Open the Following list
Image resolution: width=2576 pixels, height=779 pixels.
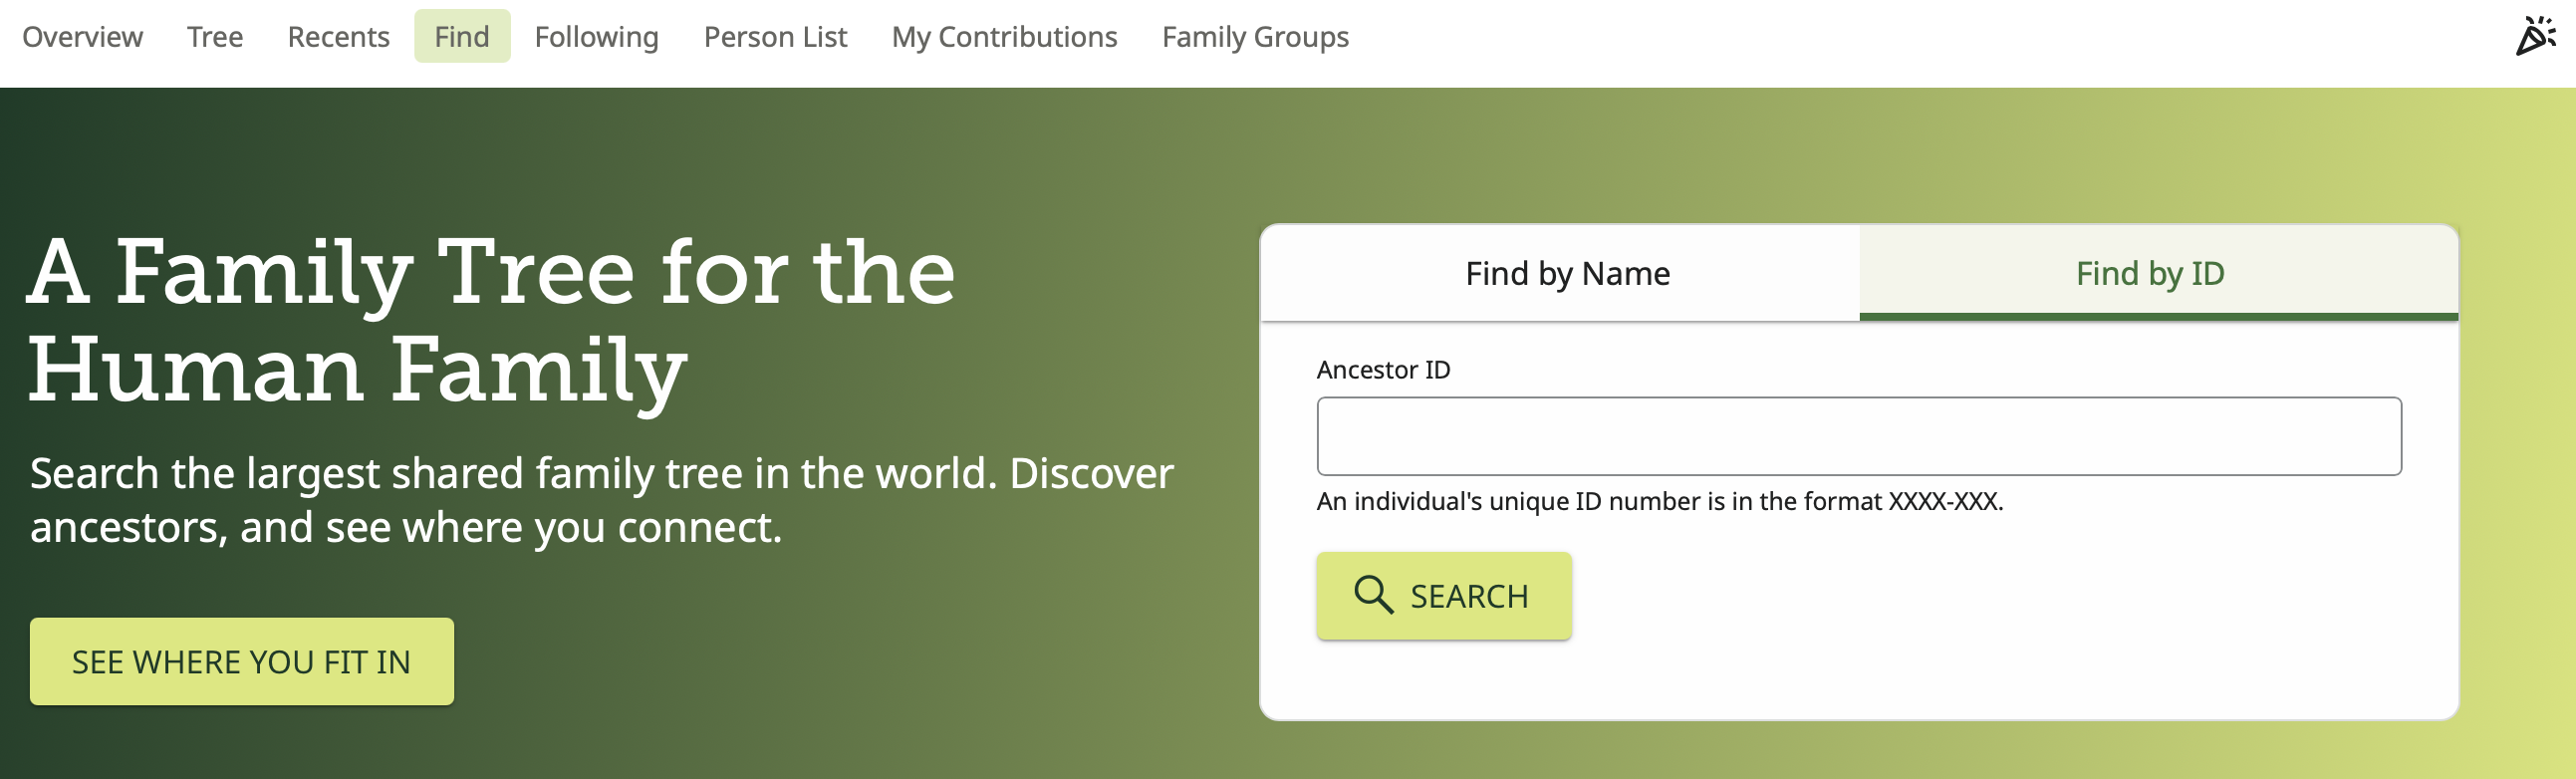pos(596,37)
